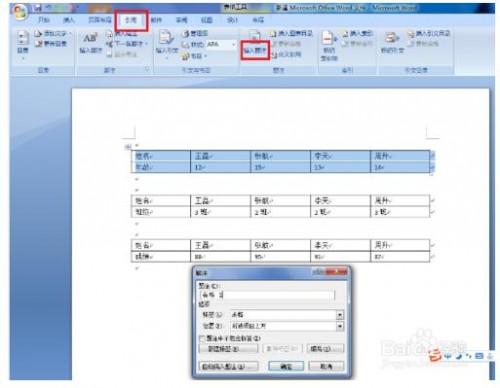Open the Footnotes group dialog launcher
500x388 pixels.
coord(147,70)
